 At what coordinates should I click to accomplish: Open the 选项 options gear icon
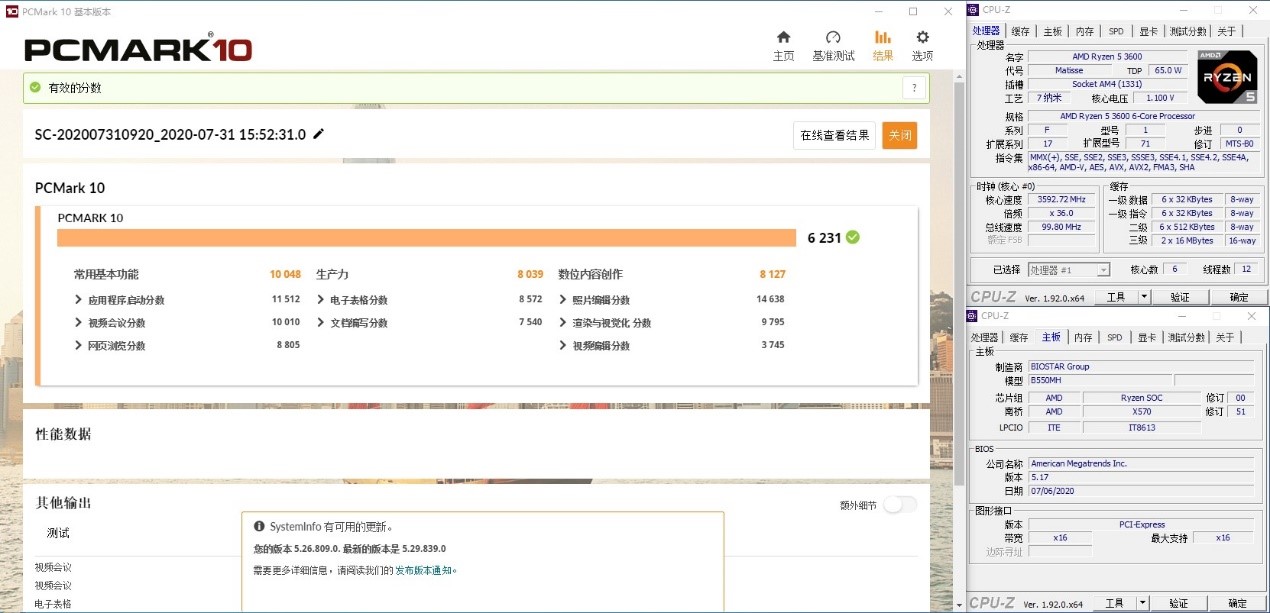922,37
